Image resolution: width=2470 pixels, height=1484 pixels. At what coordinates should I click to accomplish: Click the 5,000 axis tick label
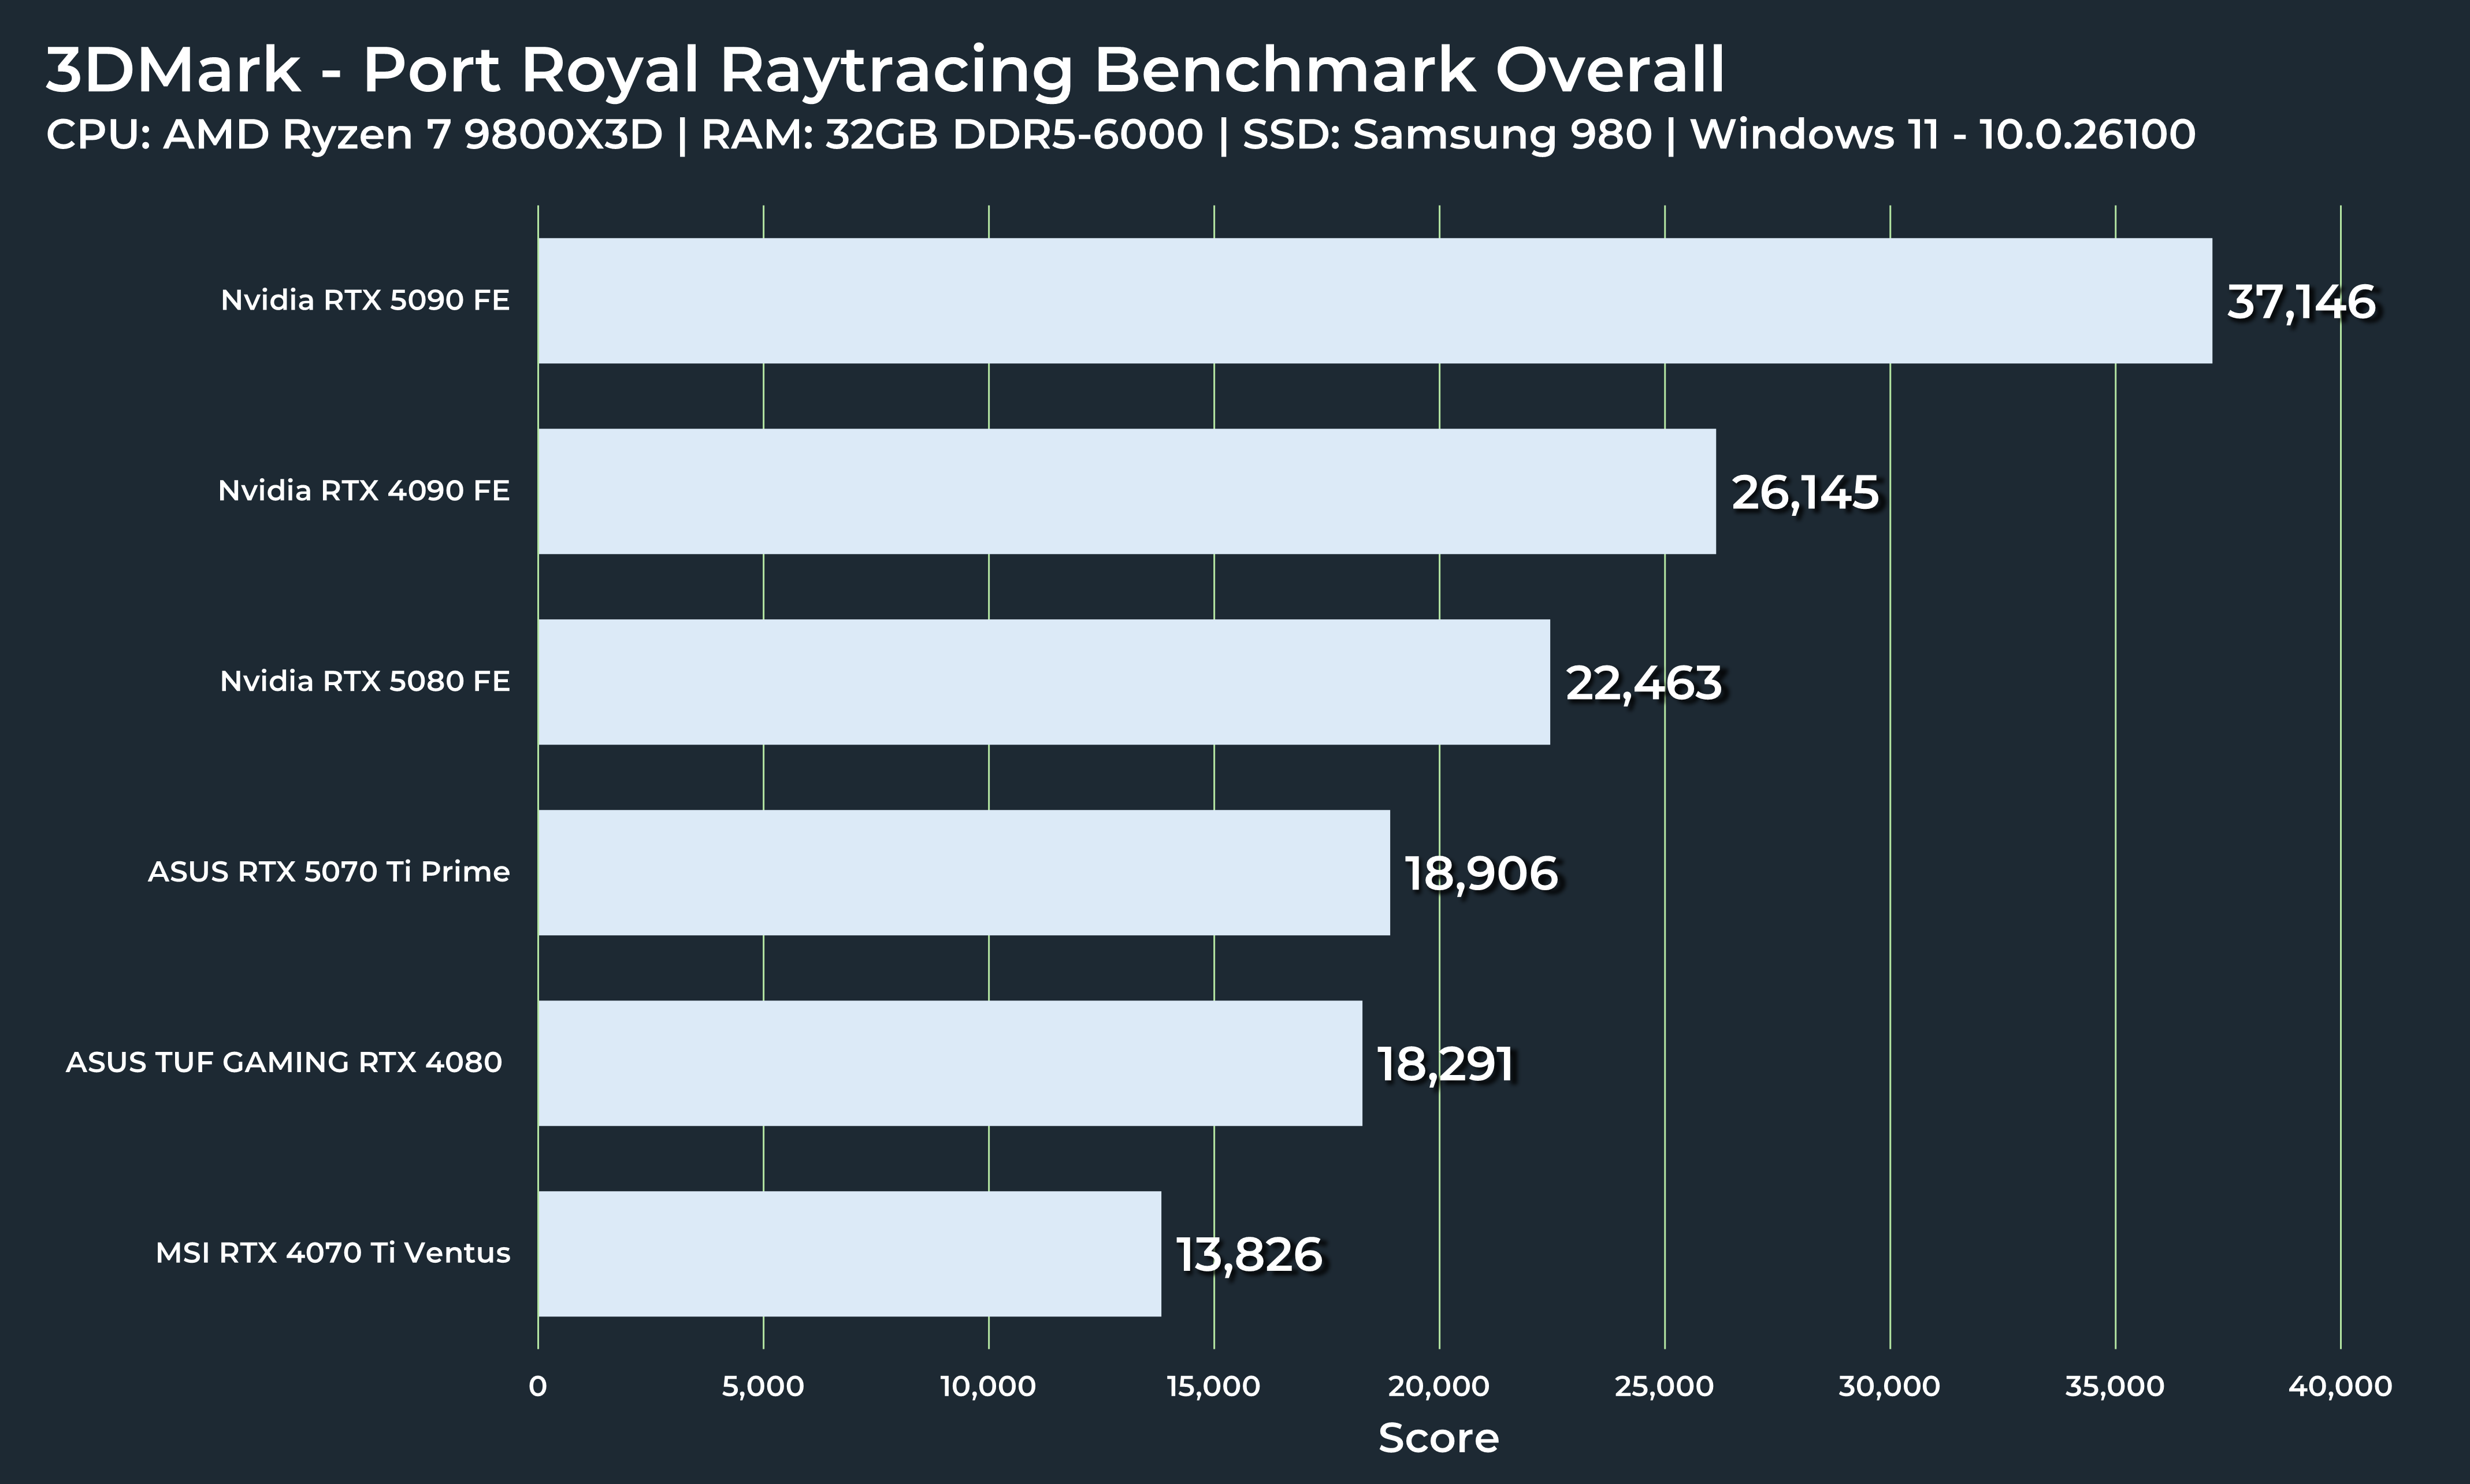point(762,1386)
